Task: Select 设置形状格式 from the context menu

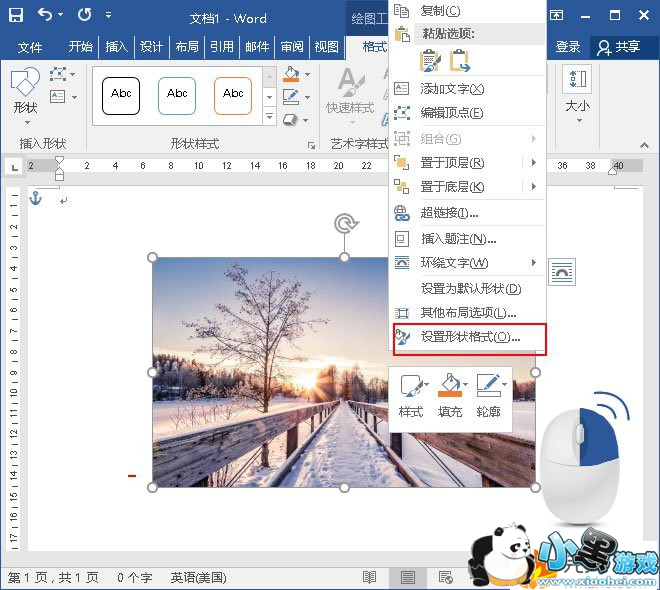Action: tap(470, 338)
